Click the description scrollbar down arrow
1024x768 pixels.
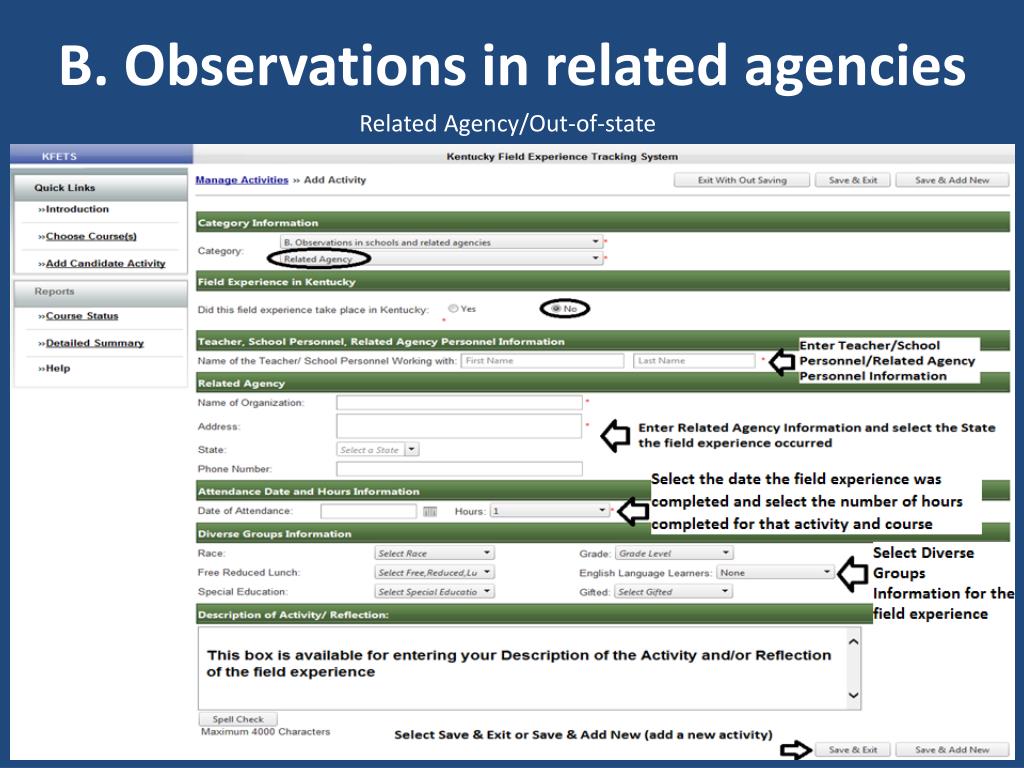[x=853, y=696]
